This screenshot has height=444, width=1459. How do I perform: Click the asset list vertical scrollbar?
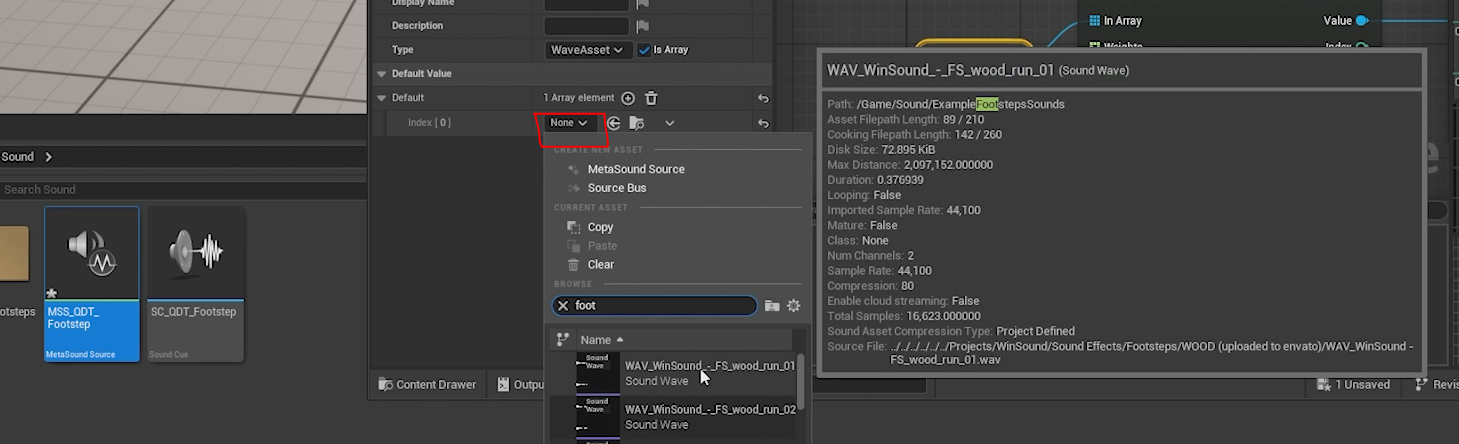(800, 380)
